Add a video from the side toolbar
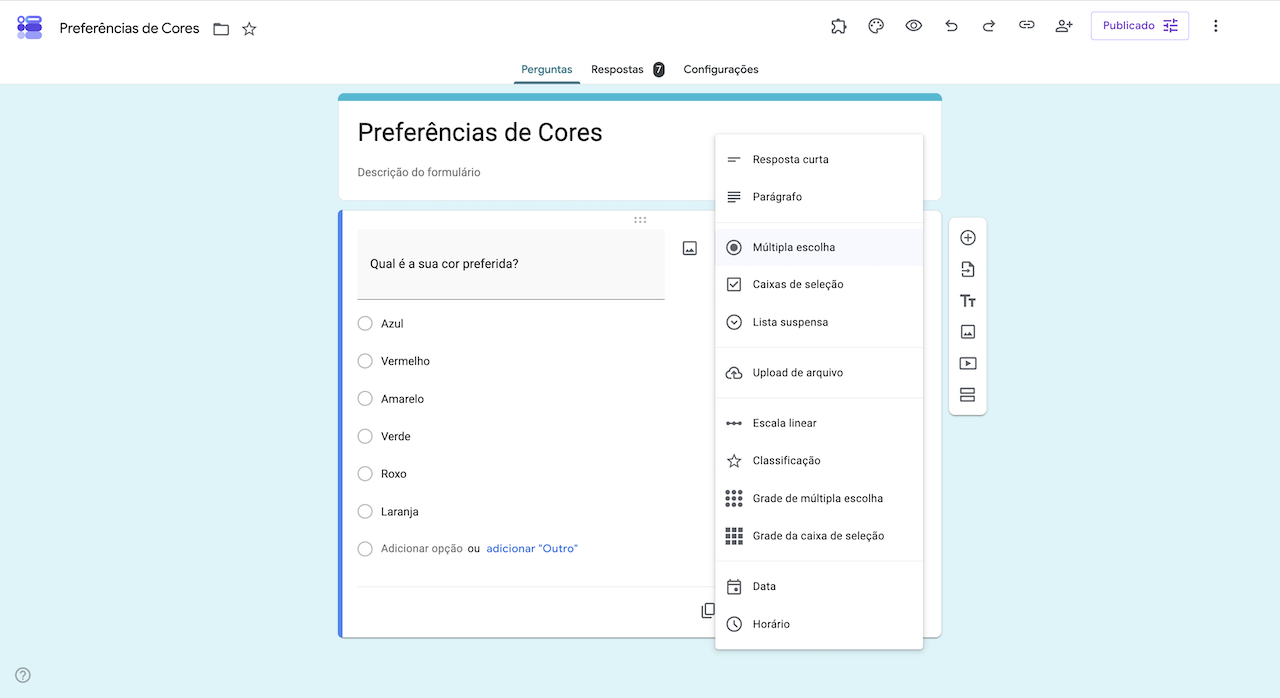Viewport: 1280px width, 698px height. tap(967, 364)
